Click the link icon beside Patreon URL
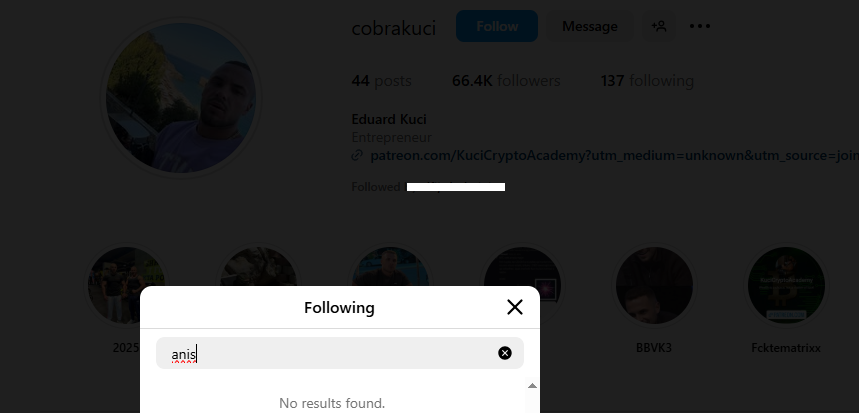The height and width of the screenshot is (413, 859). click(x=357, y=156)
